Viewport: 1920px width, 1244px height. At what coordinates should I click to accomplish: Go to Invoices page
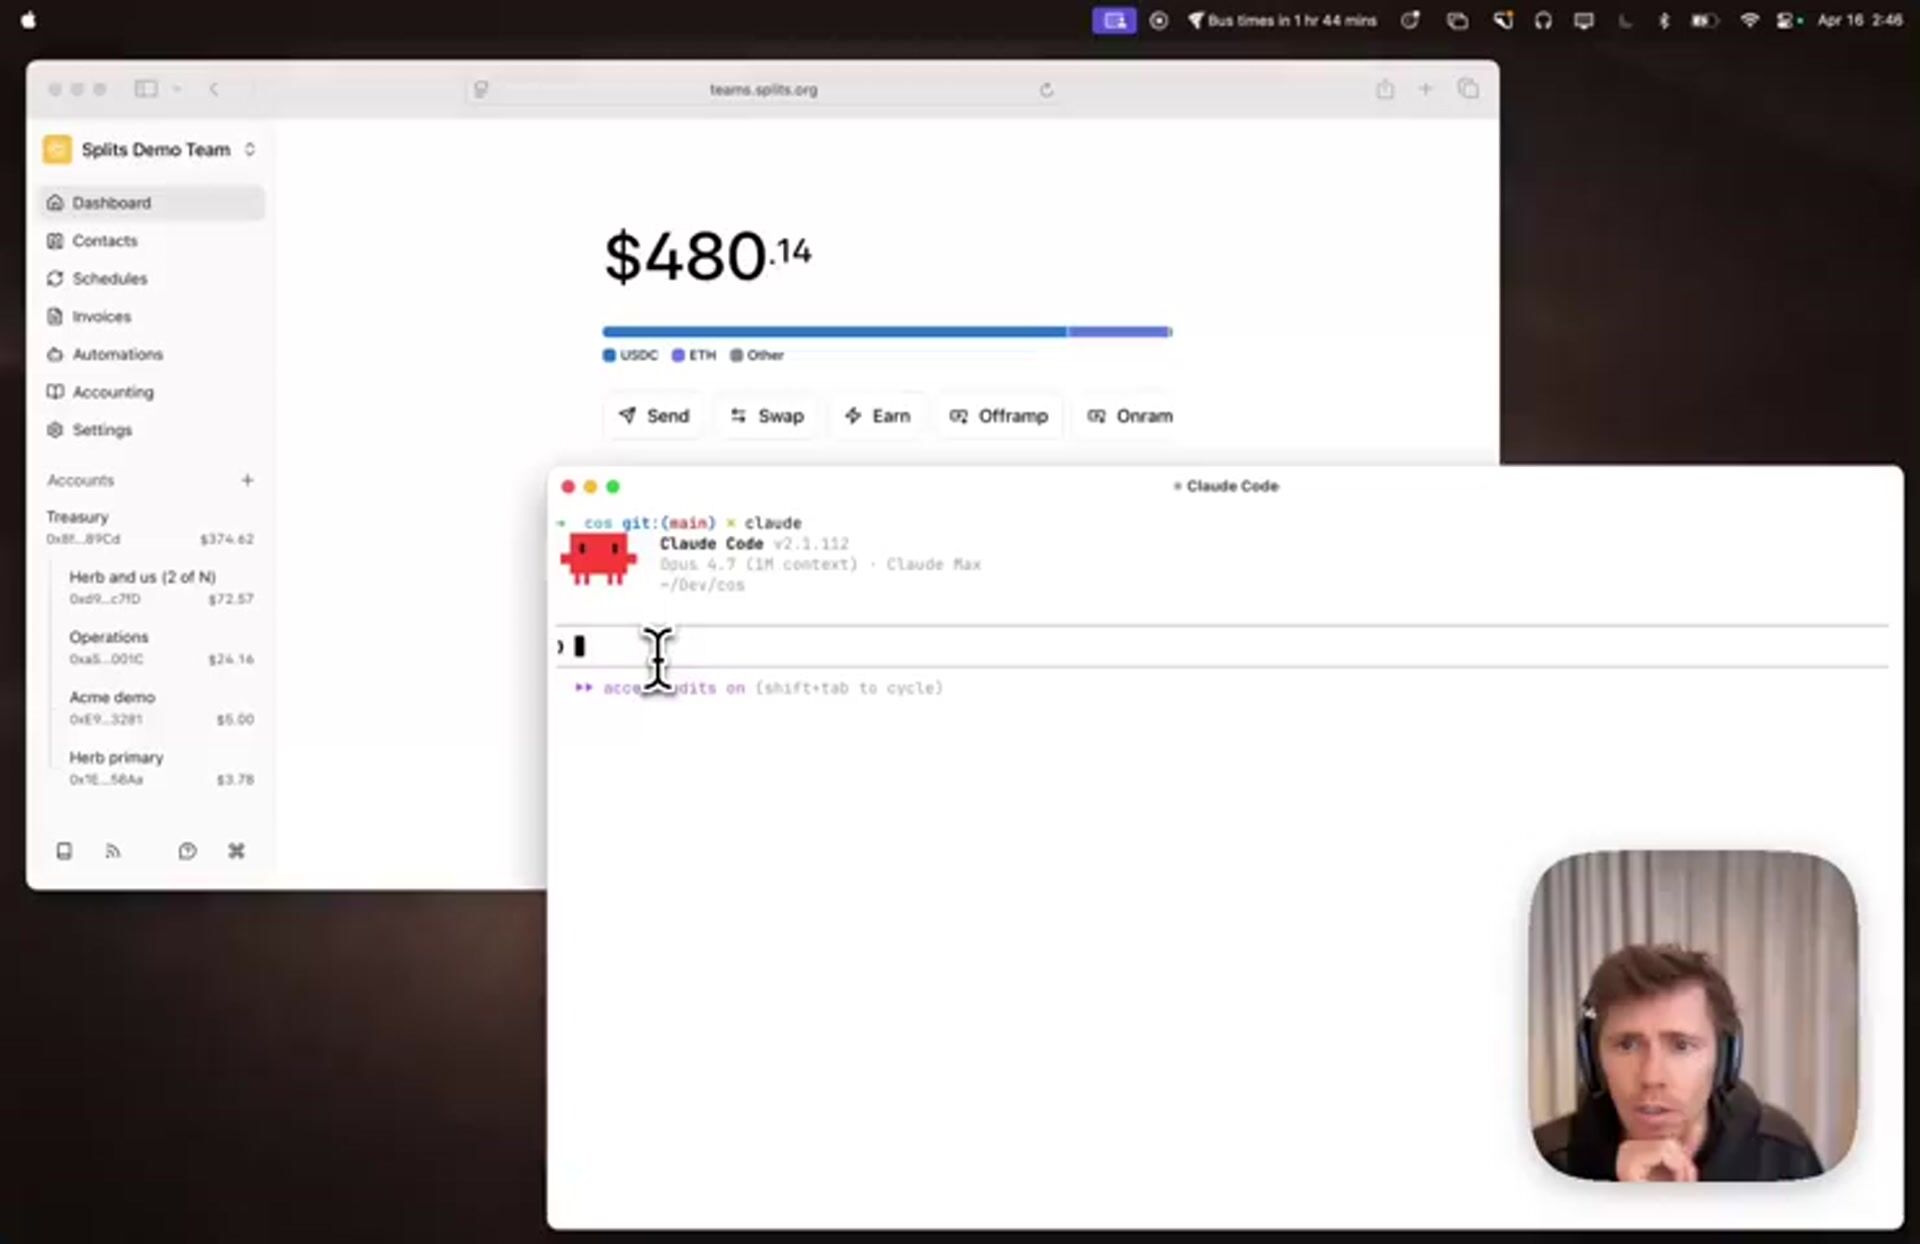pos(101,317)
